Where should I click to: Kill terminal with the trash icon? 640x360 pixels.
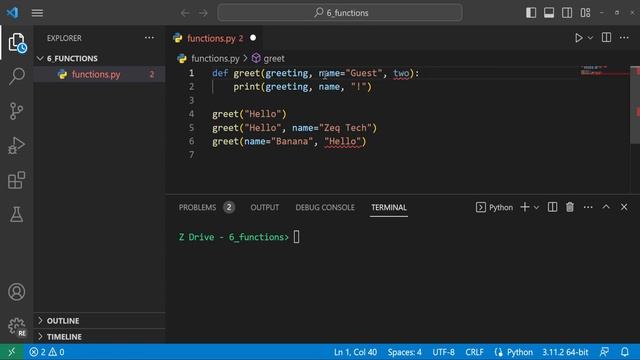tap(570, 207)
